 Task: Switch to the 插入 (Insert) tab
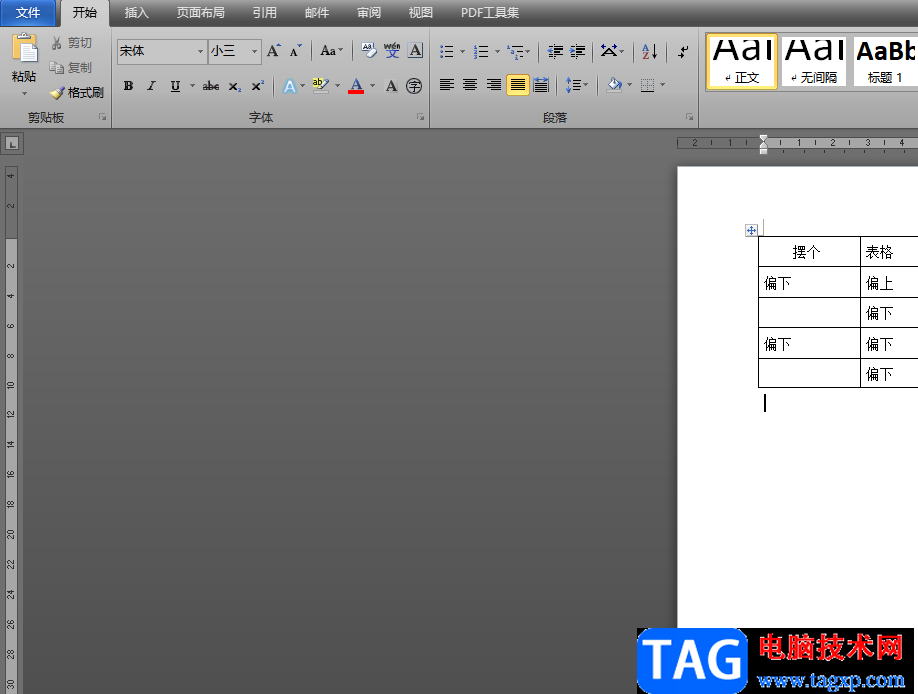click(x=136, y=13)
